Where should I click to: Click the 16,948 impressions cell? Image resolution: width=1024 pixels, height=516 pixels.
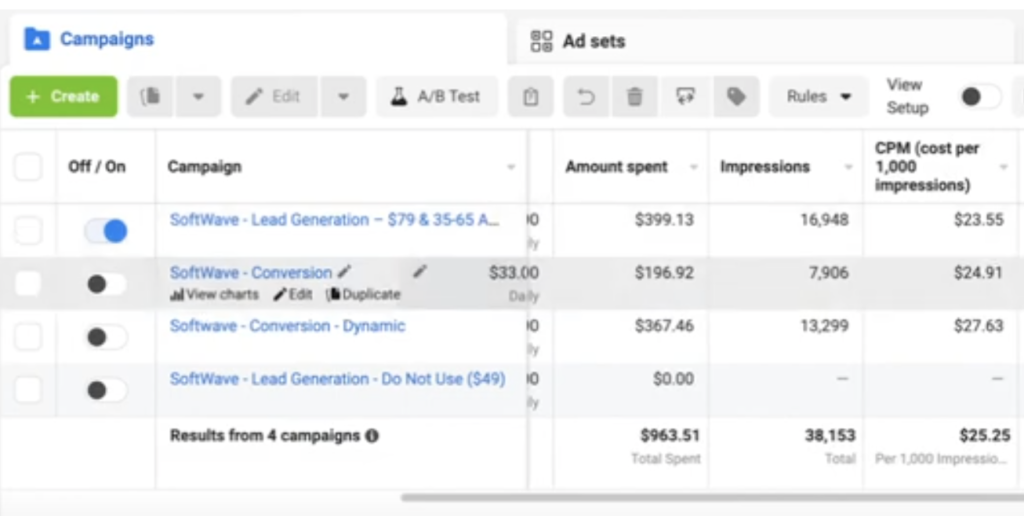pyautogui.click(x=825, y=220)
